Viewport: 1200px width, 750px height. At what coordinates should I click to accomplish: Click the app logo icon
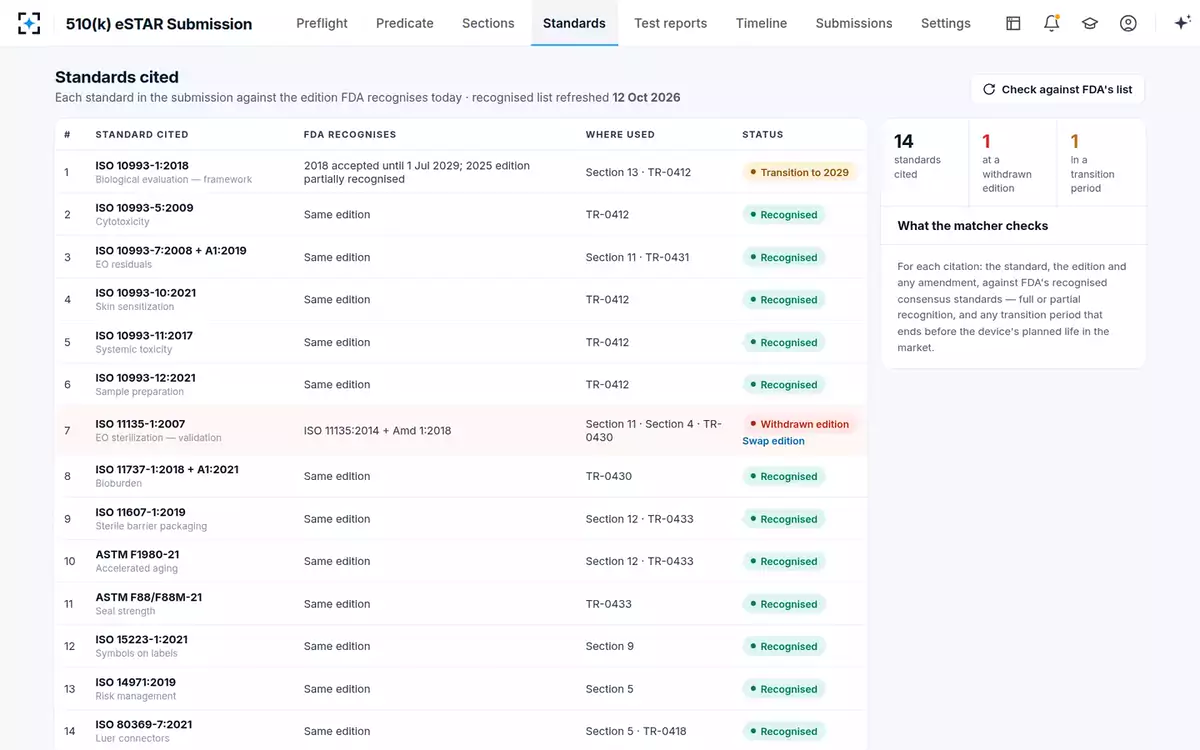29,23
